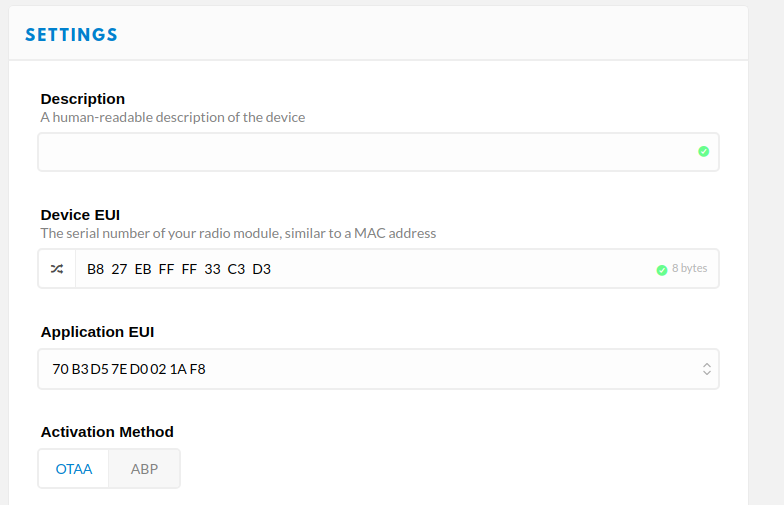Screen dimensions: 784x505
Task: Place cursor on the B8 byte in Device EUI
Action: click(x=95, y=269)
